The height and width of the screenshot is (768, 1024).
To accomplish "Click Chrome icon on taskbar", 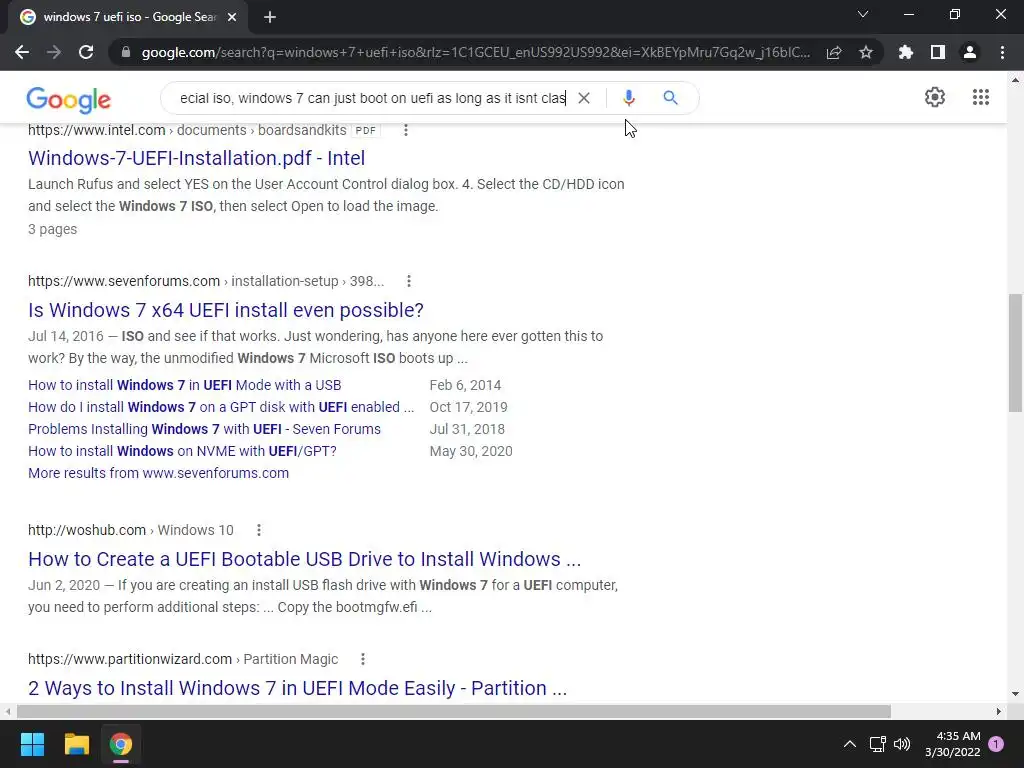I will click(121, 744).
